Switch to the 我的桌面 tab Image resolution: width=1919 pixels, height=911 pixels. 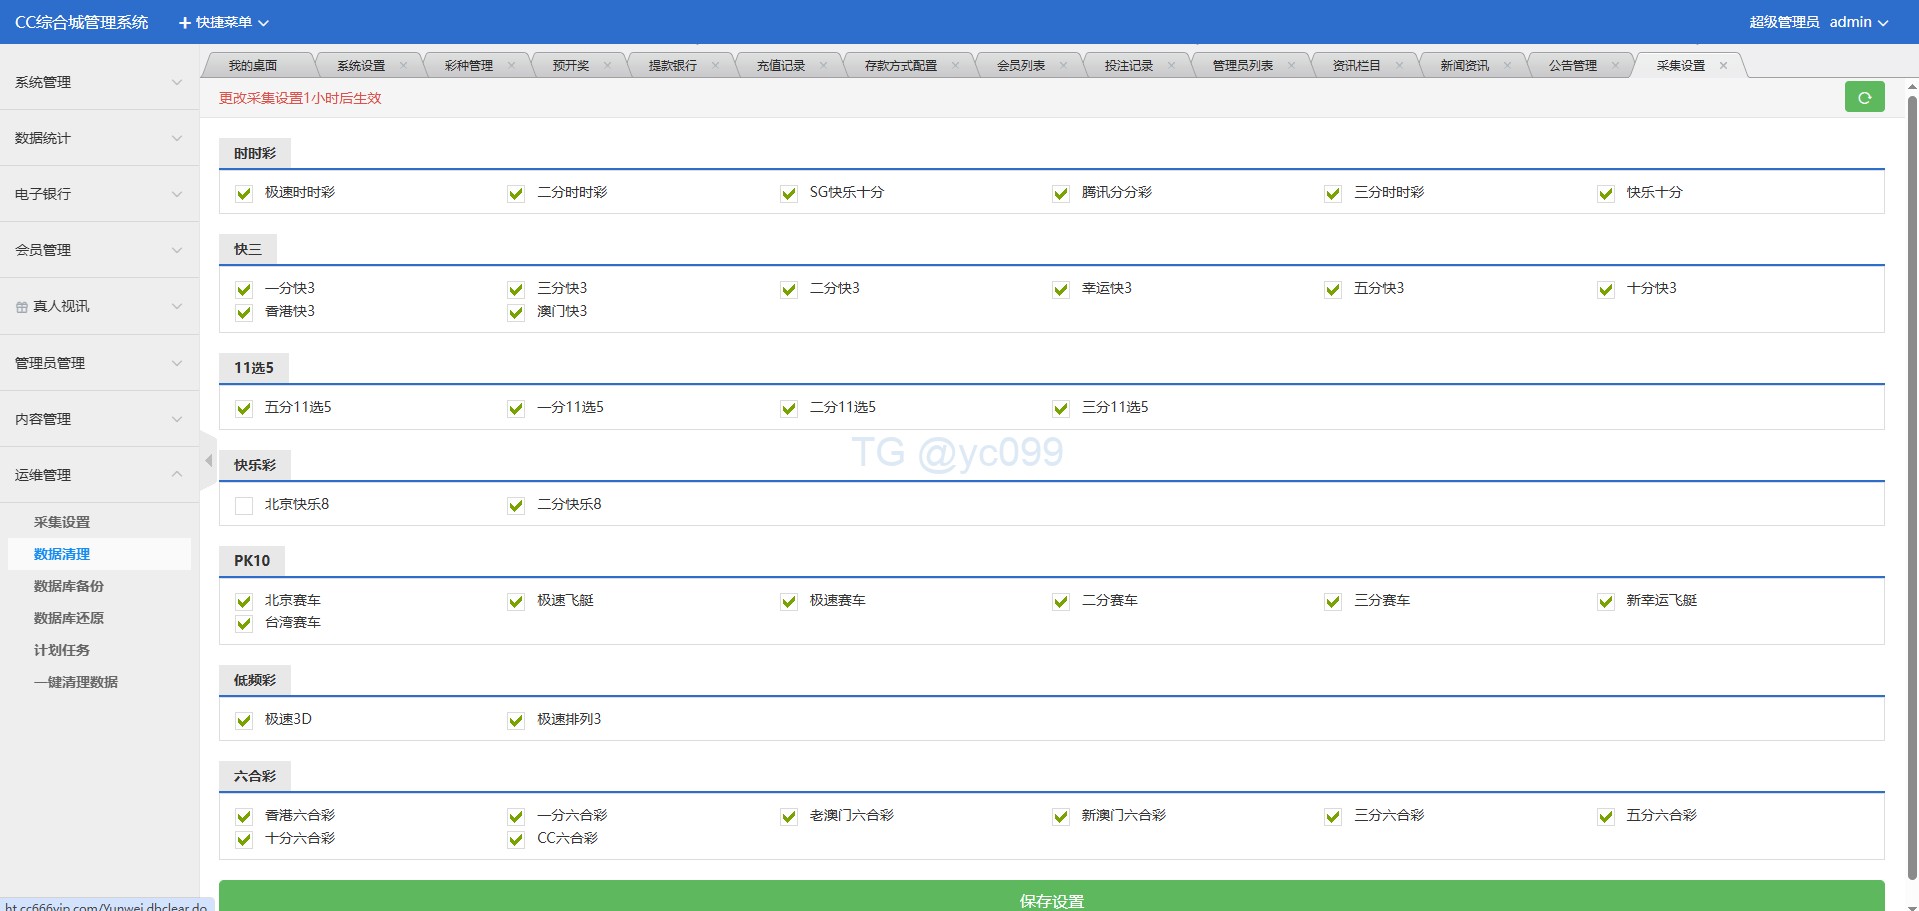252,66
